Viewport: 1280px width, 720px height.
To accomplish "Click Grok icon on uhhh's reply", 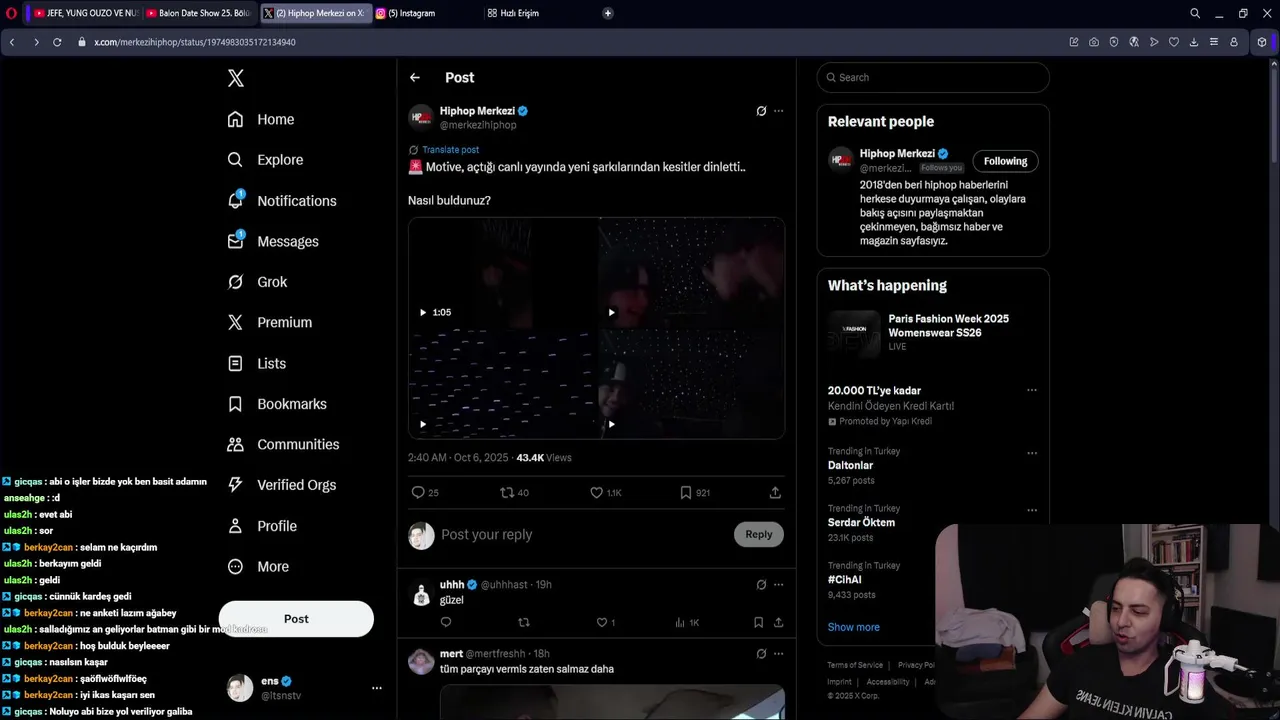I will [x=761, y=585].
